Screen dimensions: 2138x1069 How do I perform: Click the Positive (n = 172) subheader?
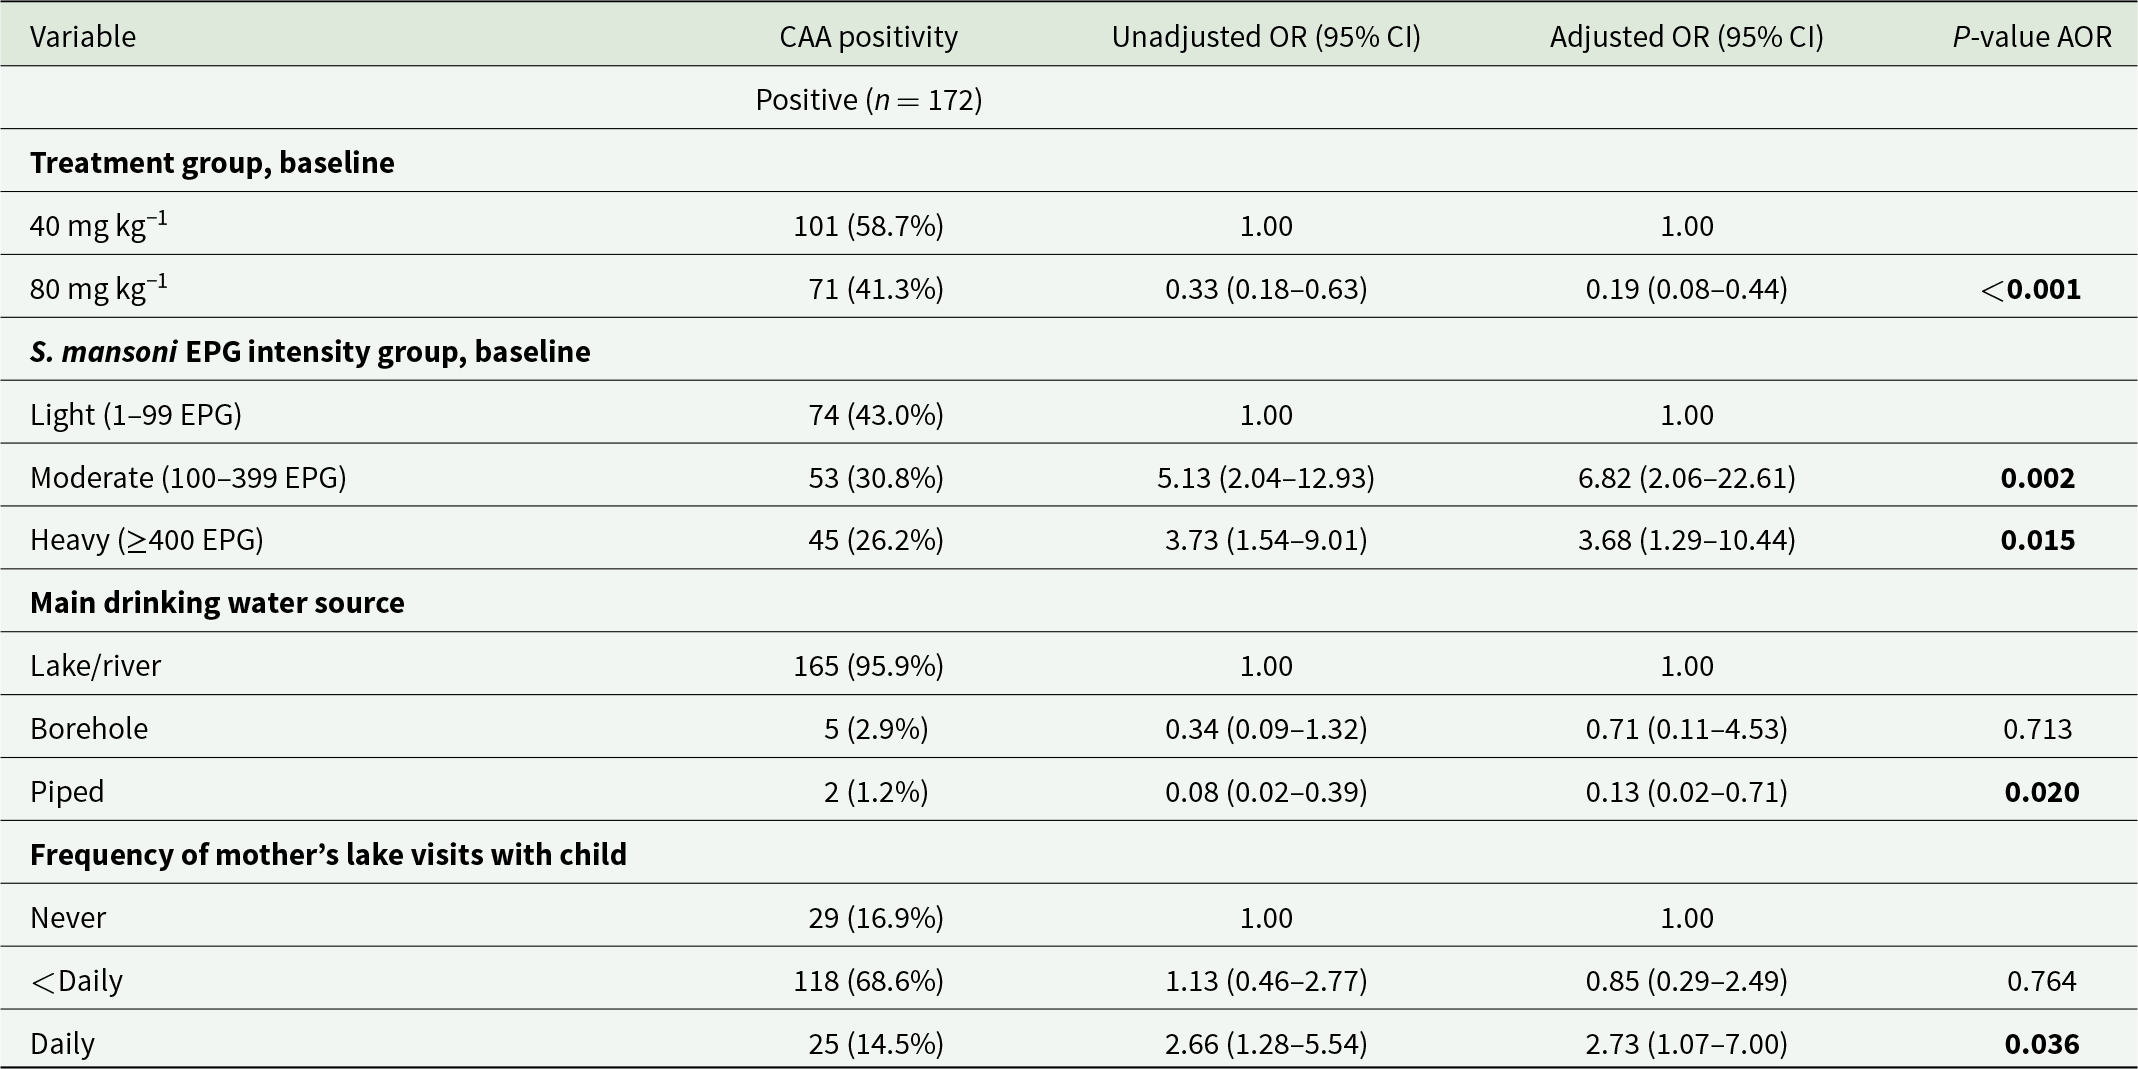(x=869, y=100)
